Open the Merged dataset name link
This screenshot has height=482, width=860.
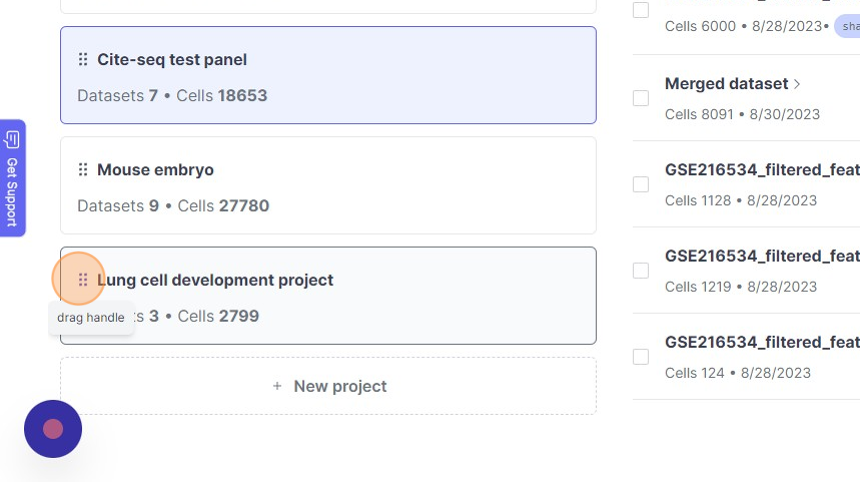point(726,84)
